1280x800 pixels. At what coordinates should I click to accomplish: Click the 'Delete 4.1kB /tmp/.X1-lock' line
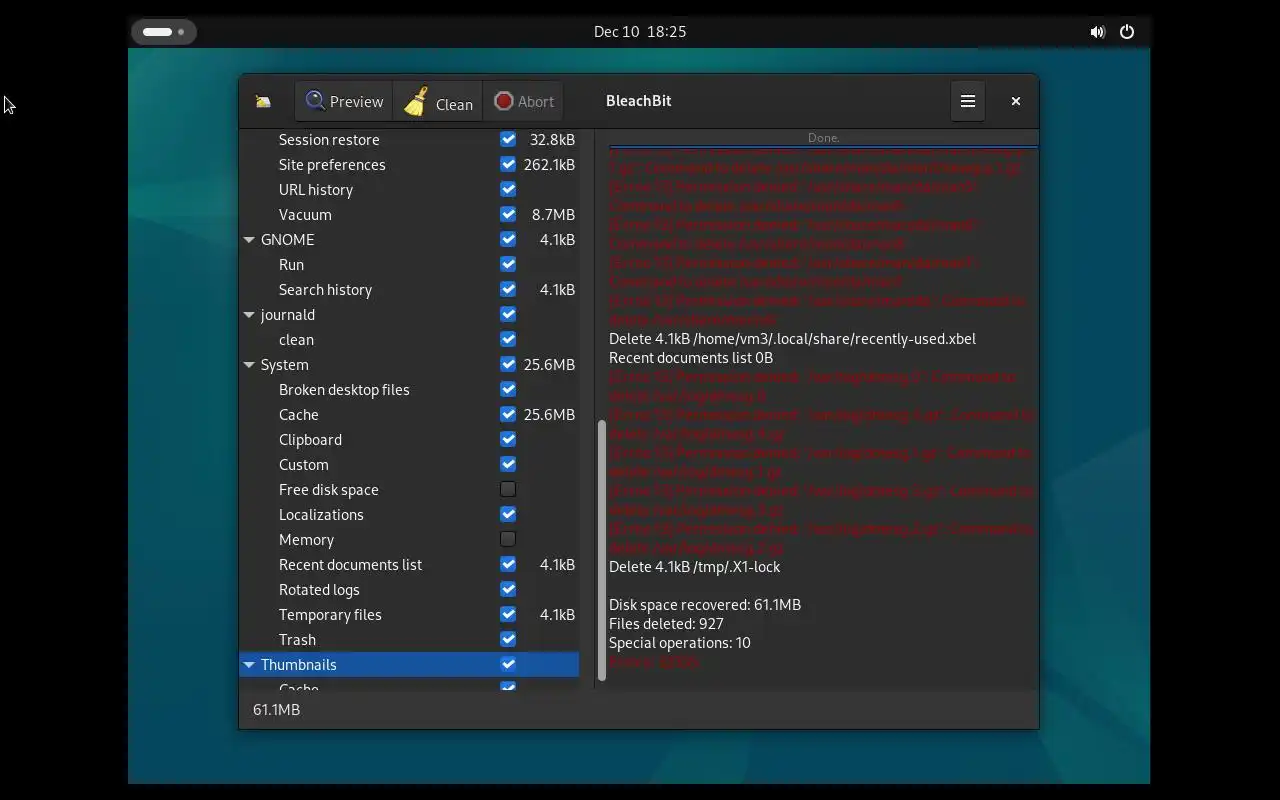[x=695, y=566]
